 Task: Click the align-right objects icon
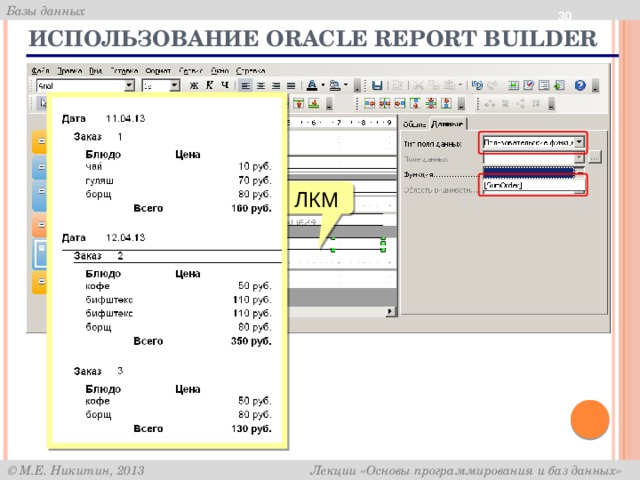point(400,103)
